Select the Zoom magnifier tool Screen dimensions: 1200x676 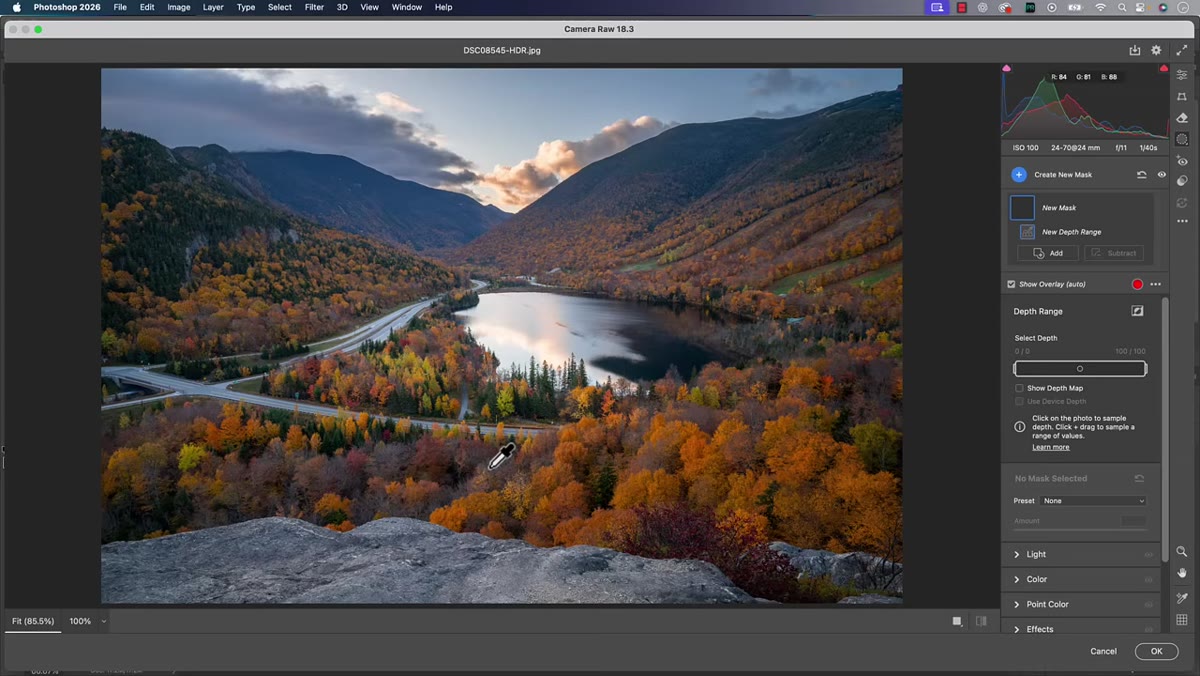coord(1182,551)
